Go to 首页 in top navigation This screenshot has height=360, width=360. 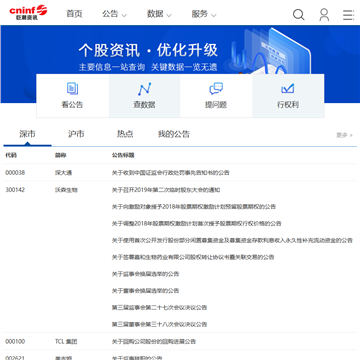74,14
